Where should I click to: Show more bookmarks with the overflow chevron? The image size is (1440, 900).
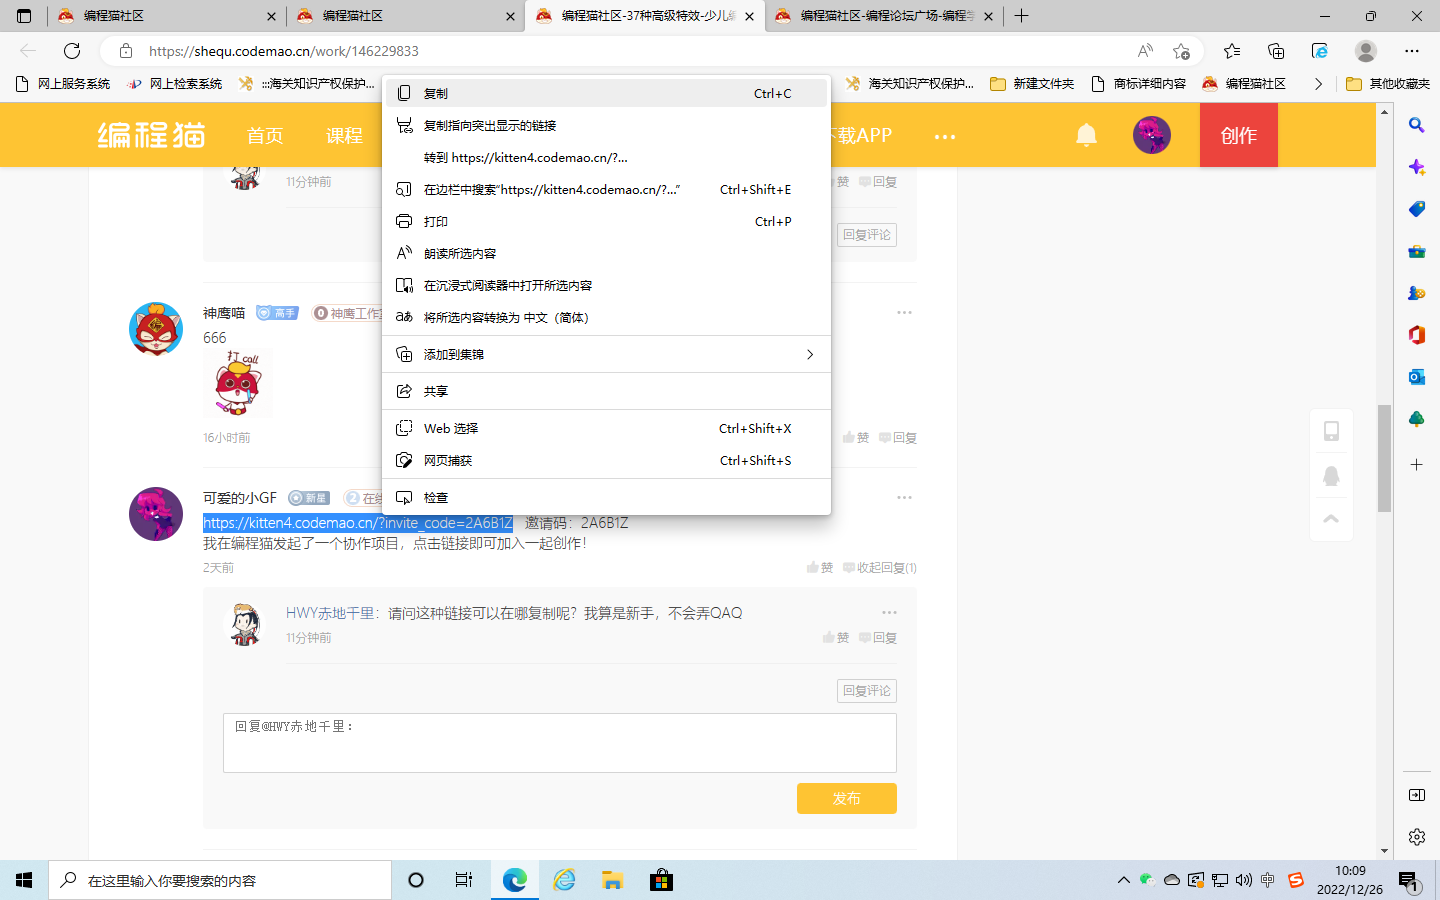(1319, 84)
